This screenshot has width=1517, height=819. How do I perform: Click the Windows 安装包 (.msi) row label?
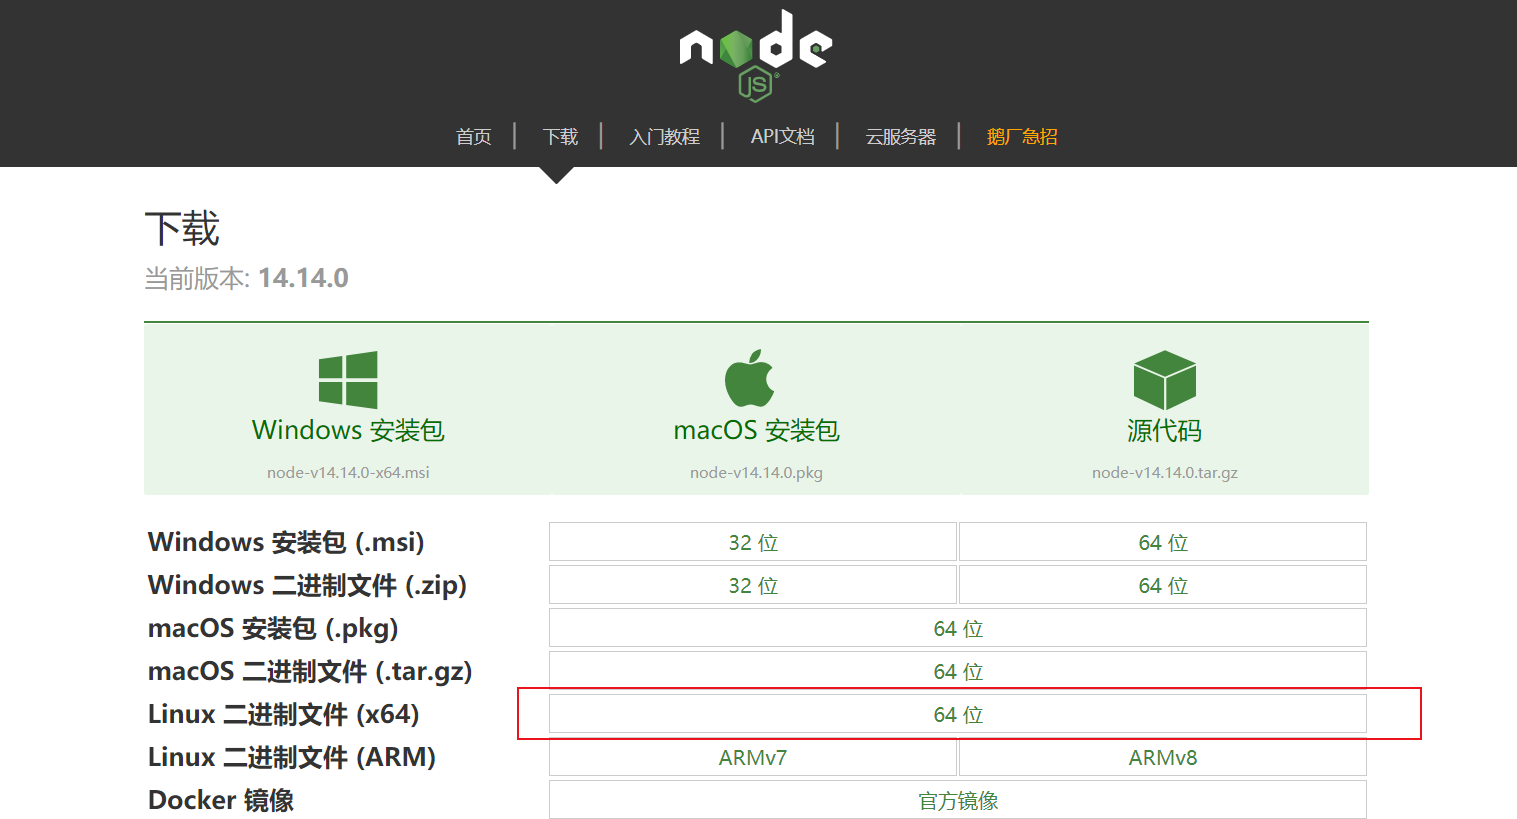(286, 542)
